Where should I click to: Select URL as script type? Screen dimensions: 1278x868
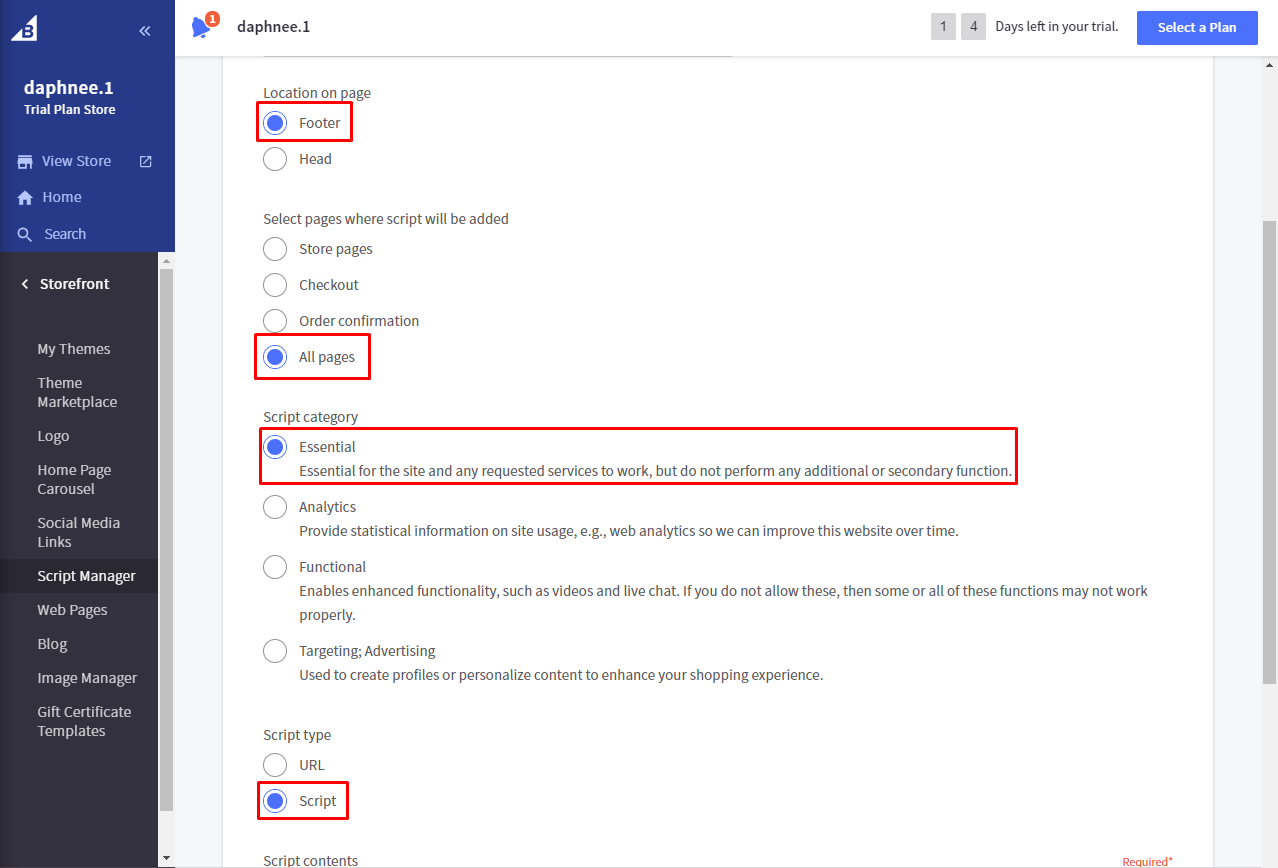tap(275, 765)
